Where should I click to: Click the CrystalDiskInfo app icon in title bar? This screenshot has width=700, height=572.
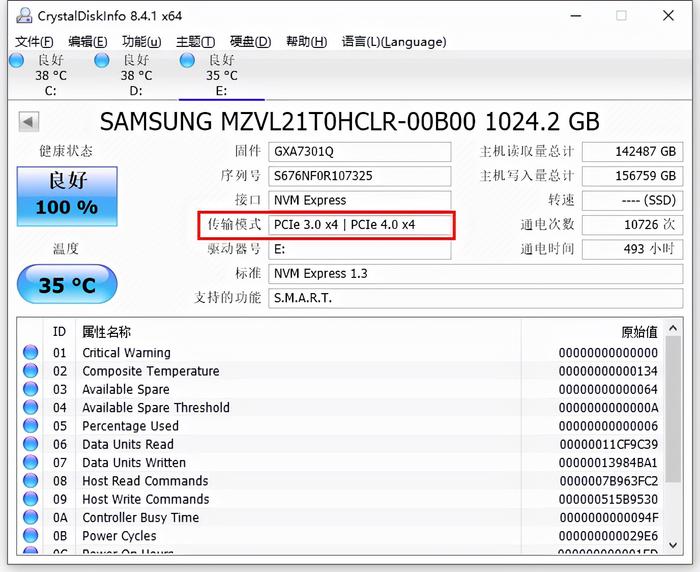tap(24, 16)
